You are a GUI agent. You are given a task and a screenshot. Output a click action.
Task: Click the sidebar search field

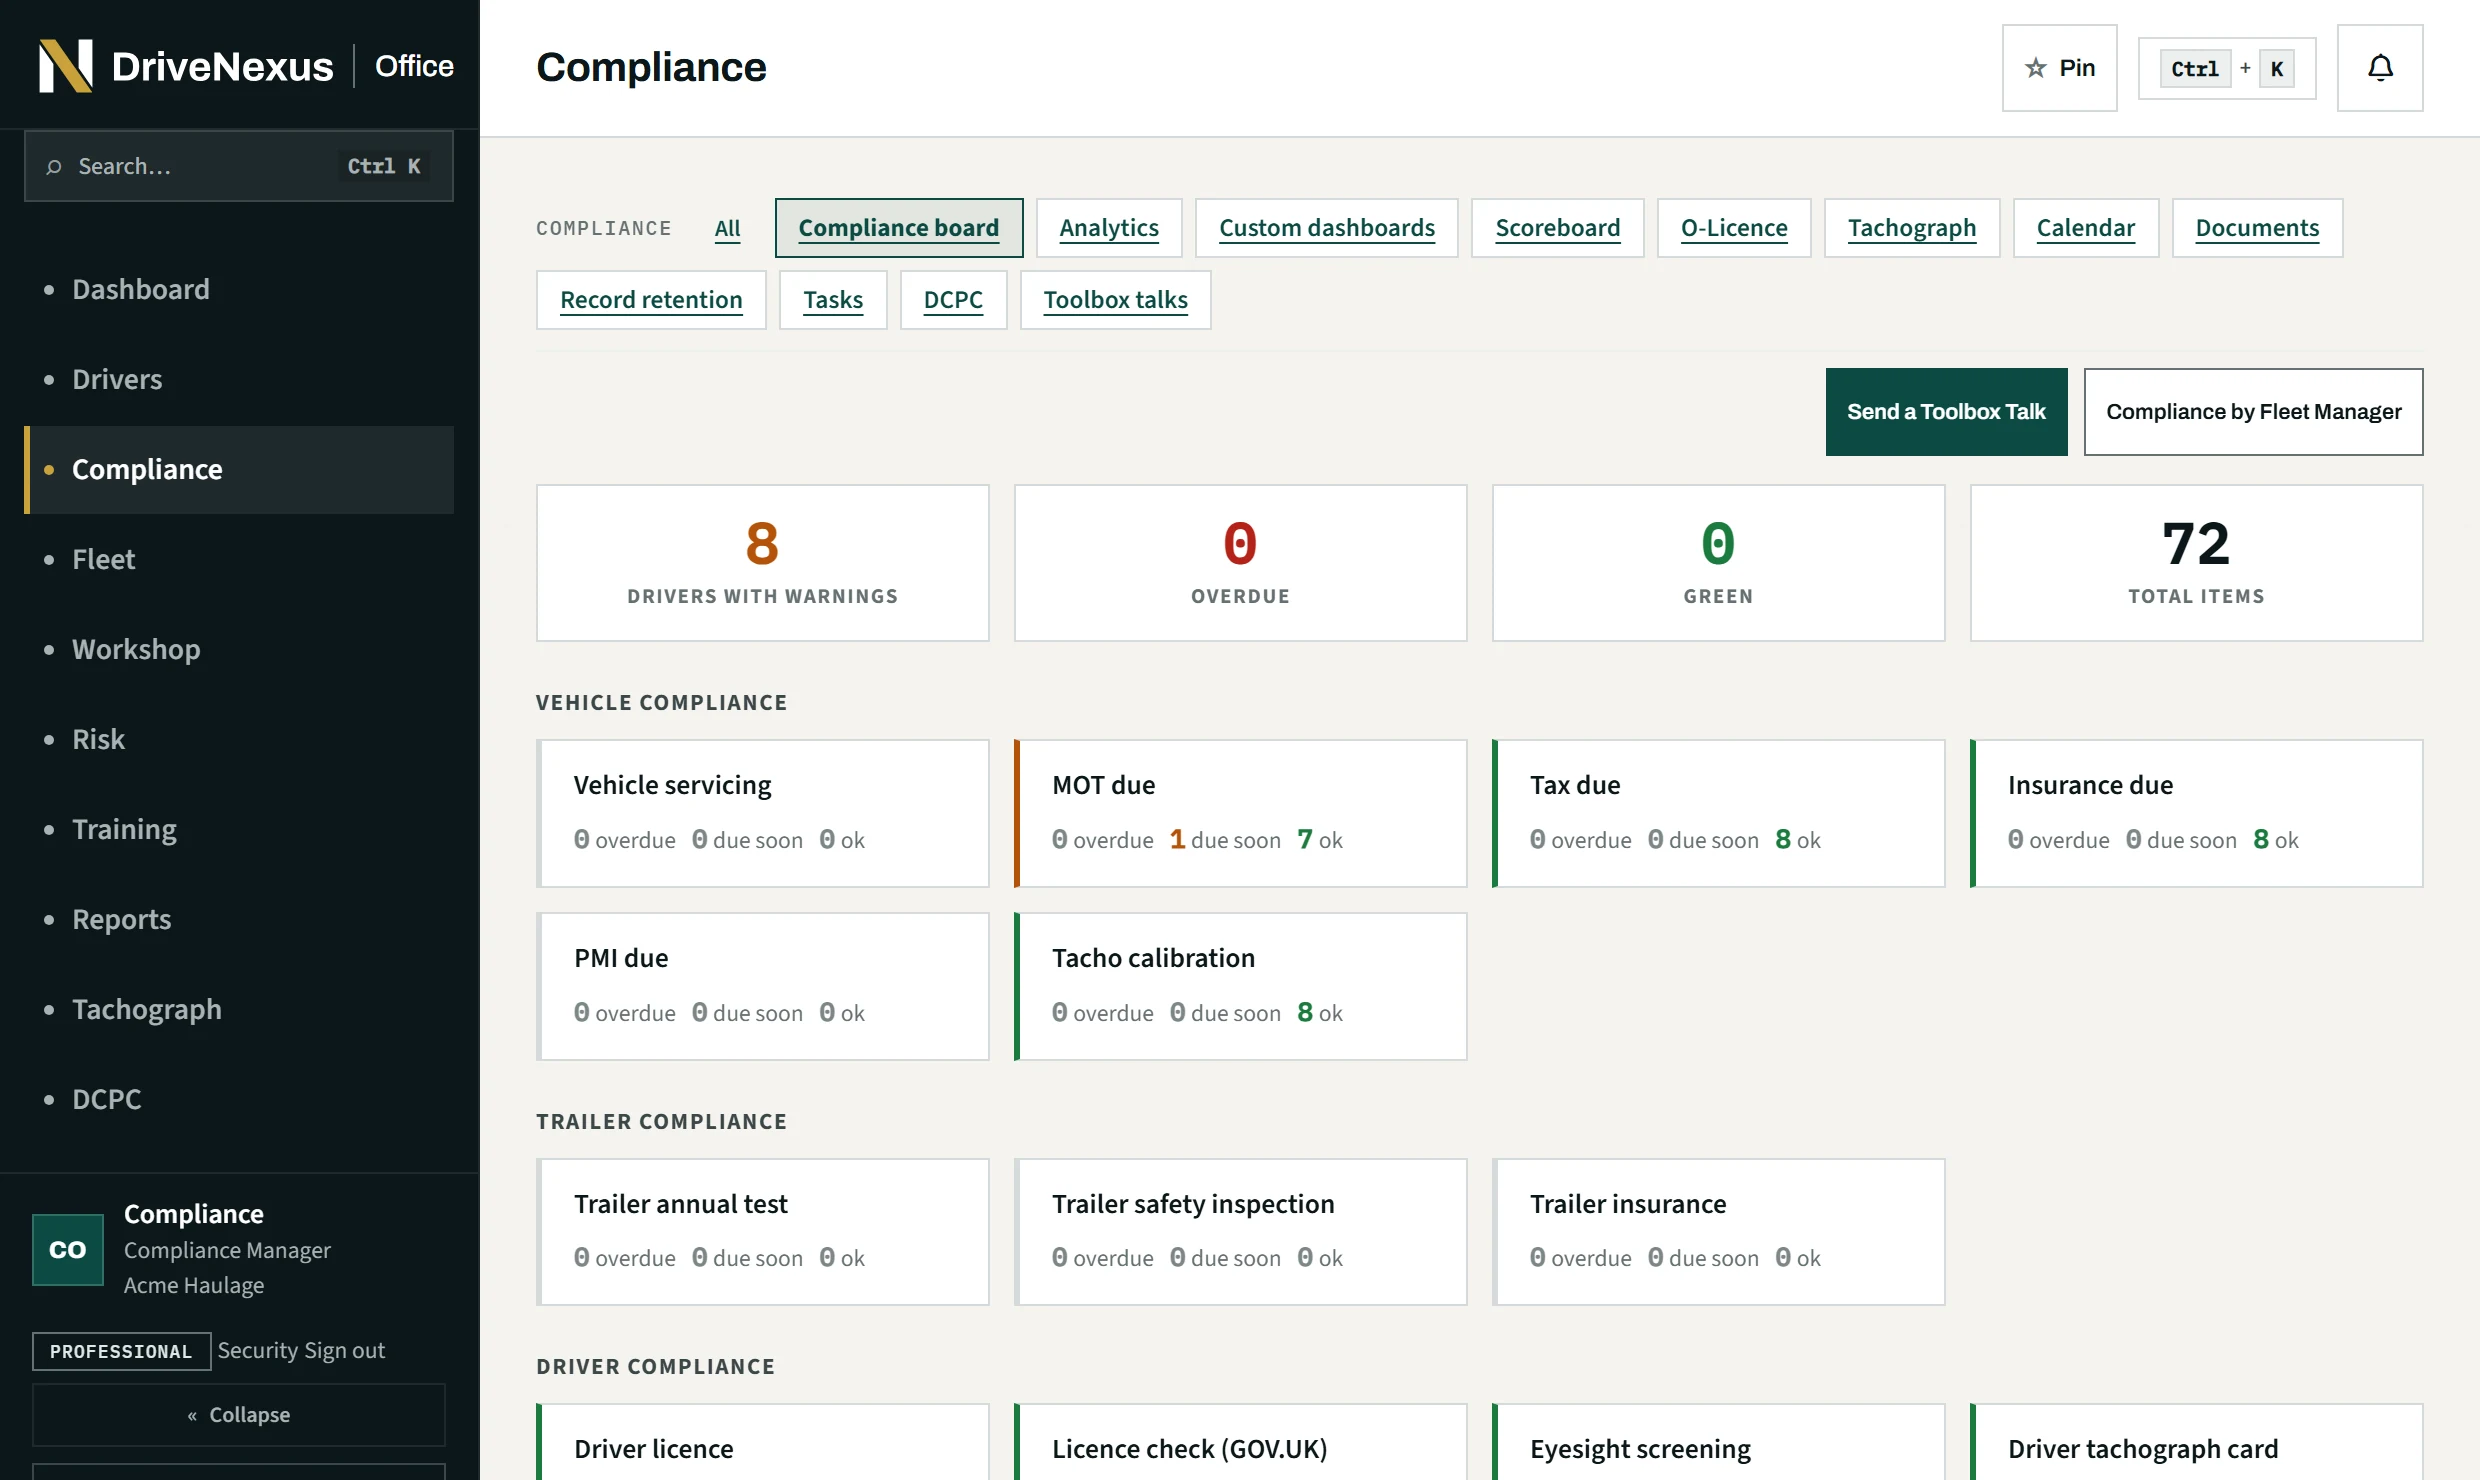(x=239, y=166)
